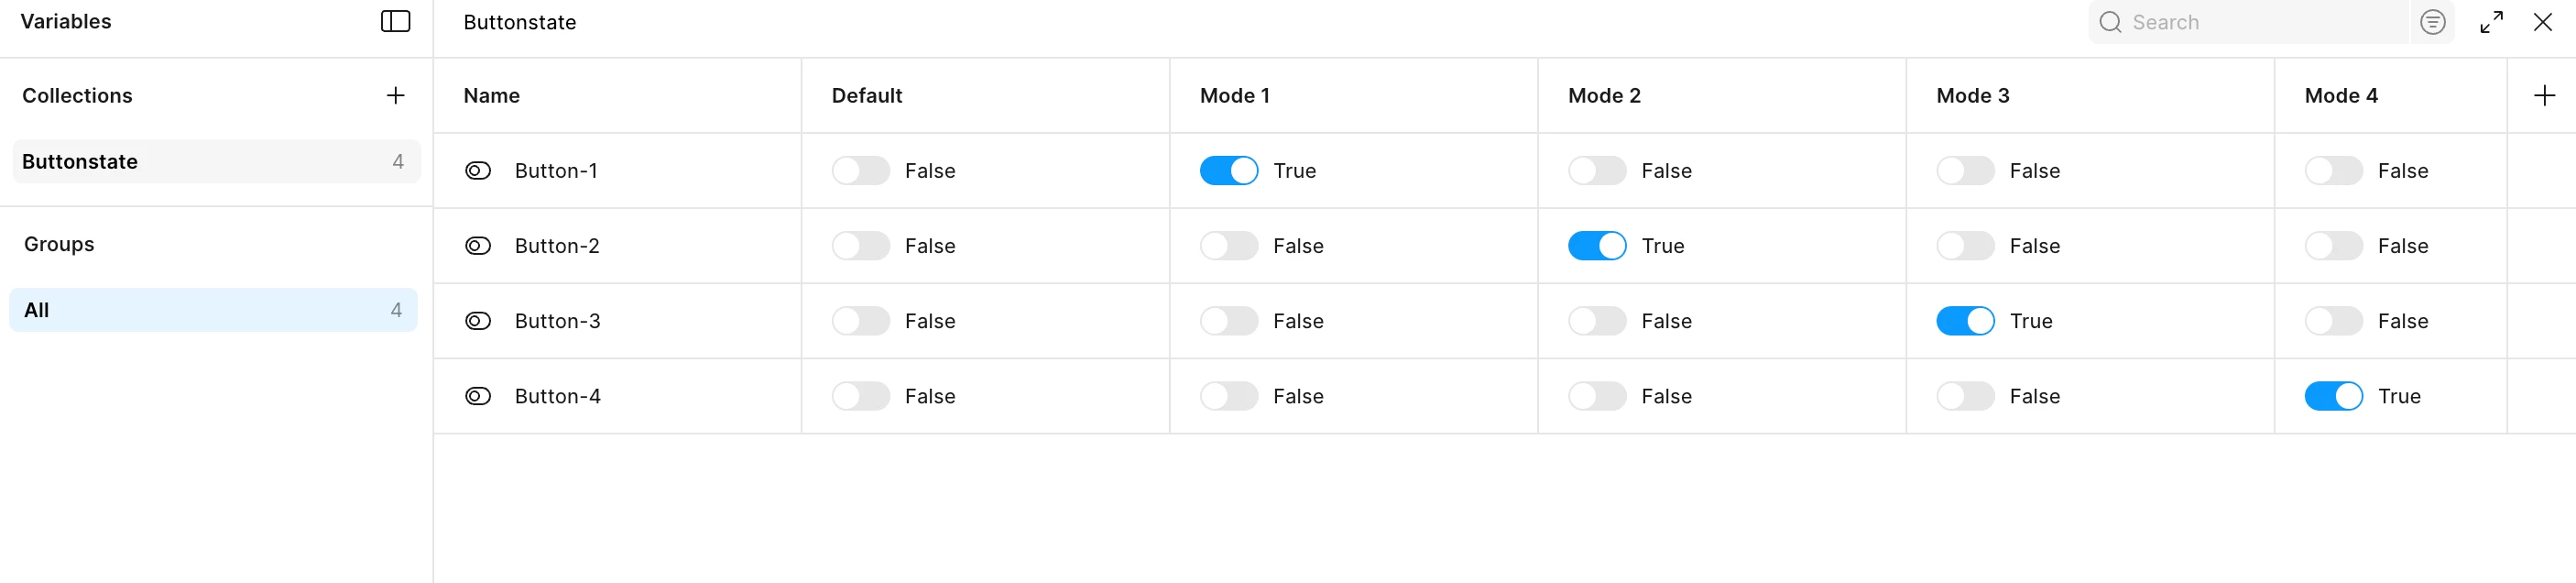This screenshot has height=583, width=2576.
Task: Select the Buttonstate collection
Action: pyautogui.click(x=215, y=162)
